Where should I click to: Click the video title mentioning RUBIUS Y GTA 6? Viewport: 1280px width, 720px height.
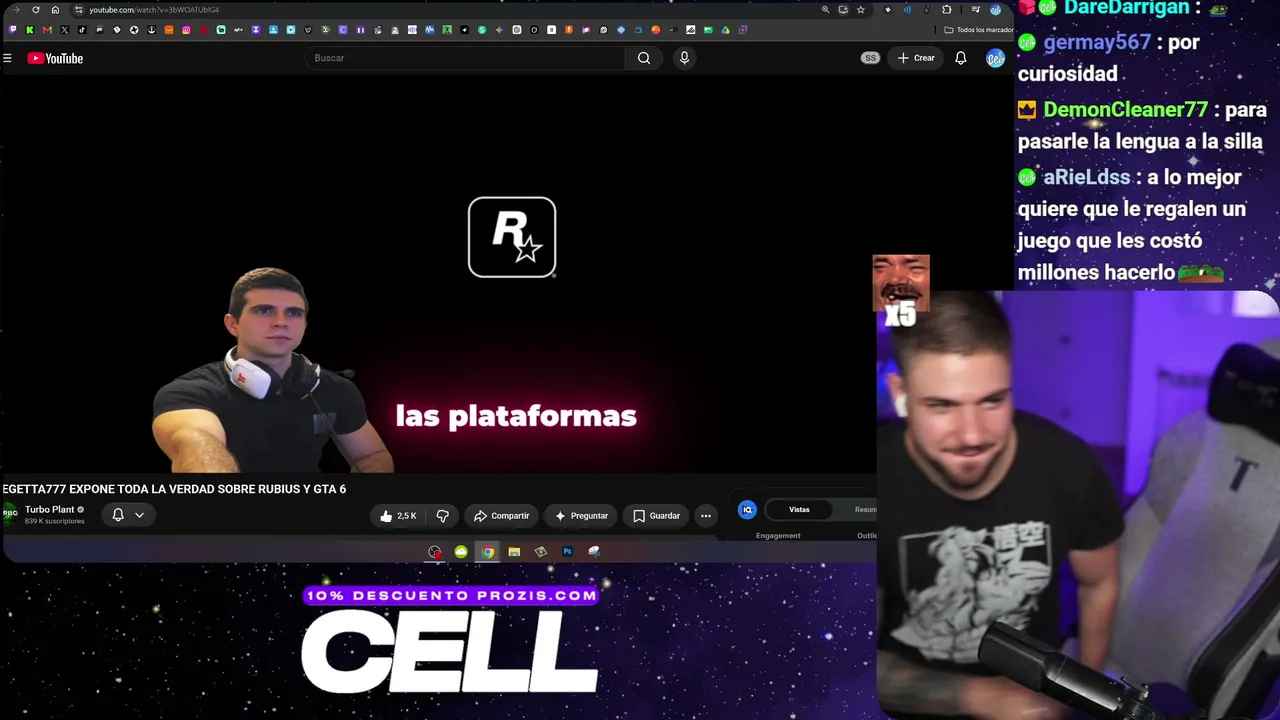[x=174, y=489]
